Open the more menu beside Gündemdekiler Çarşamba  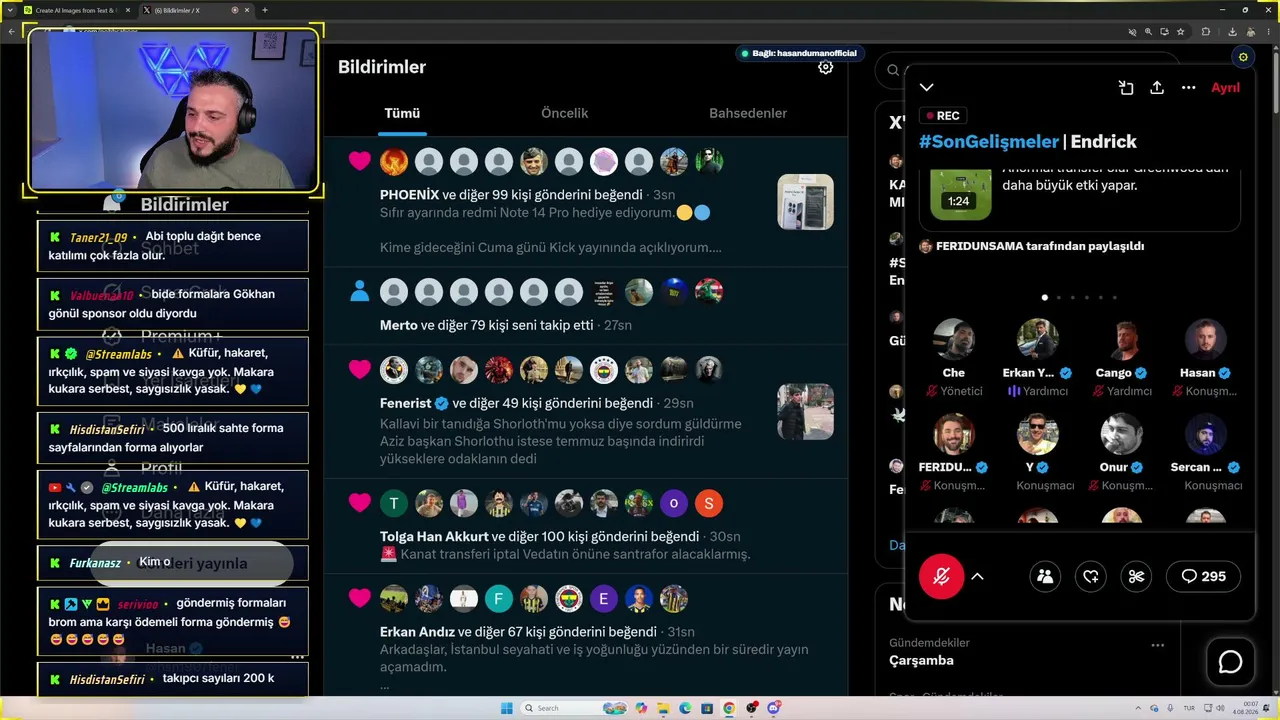[1157, 645]
